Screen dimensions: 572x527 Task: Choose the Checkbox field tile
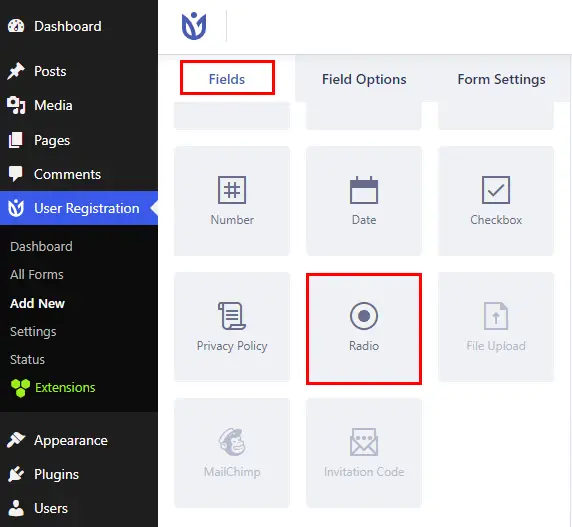(x=496, y=201)
